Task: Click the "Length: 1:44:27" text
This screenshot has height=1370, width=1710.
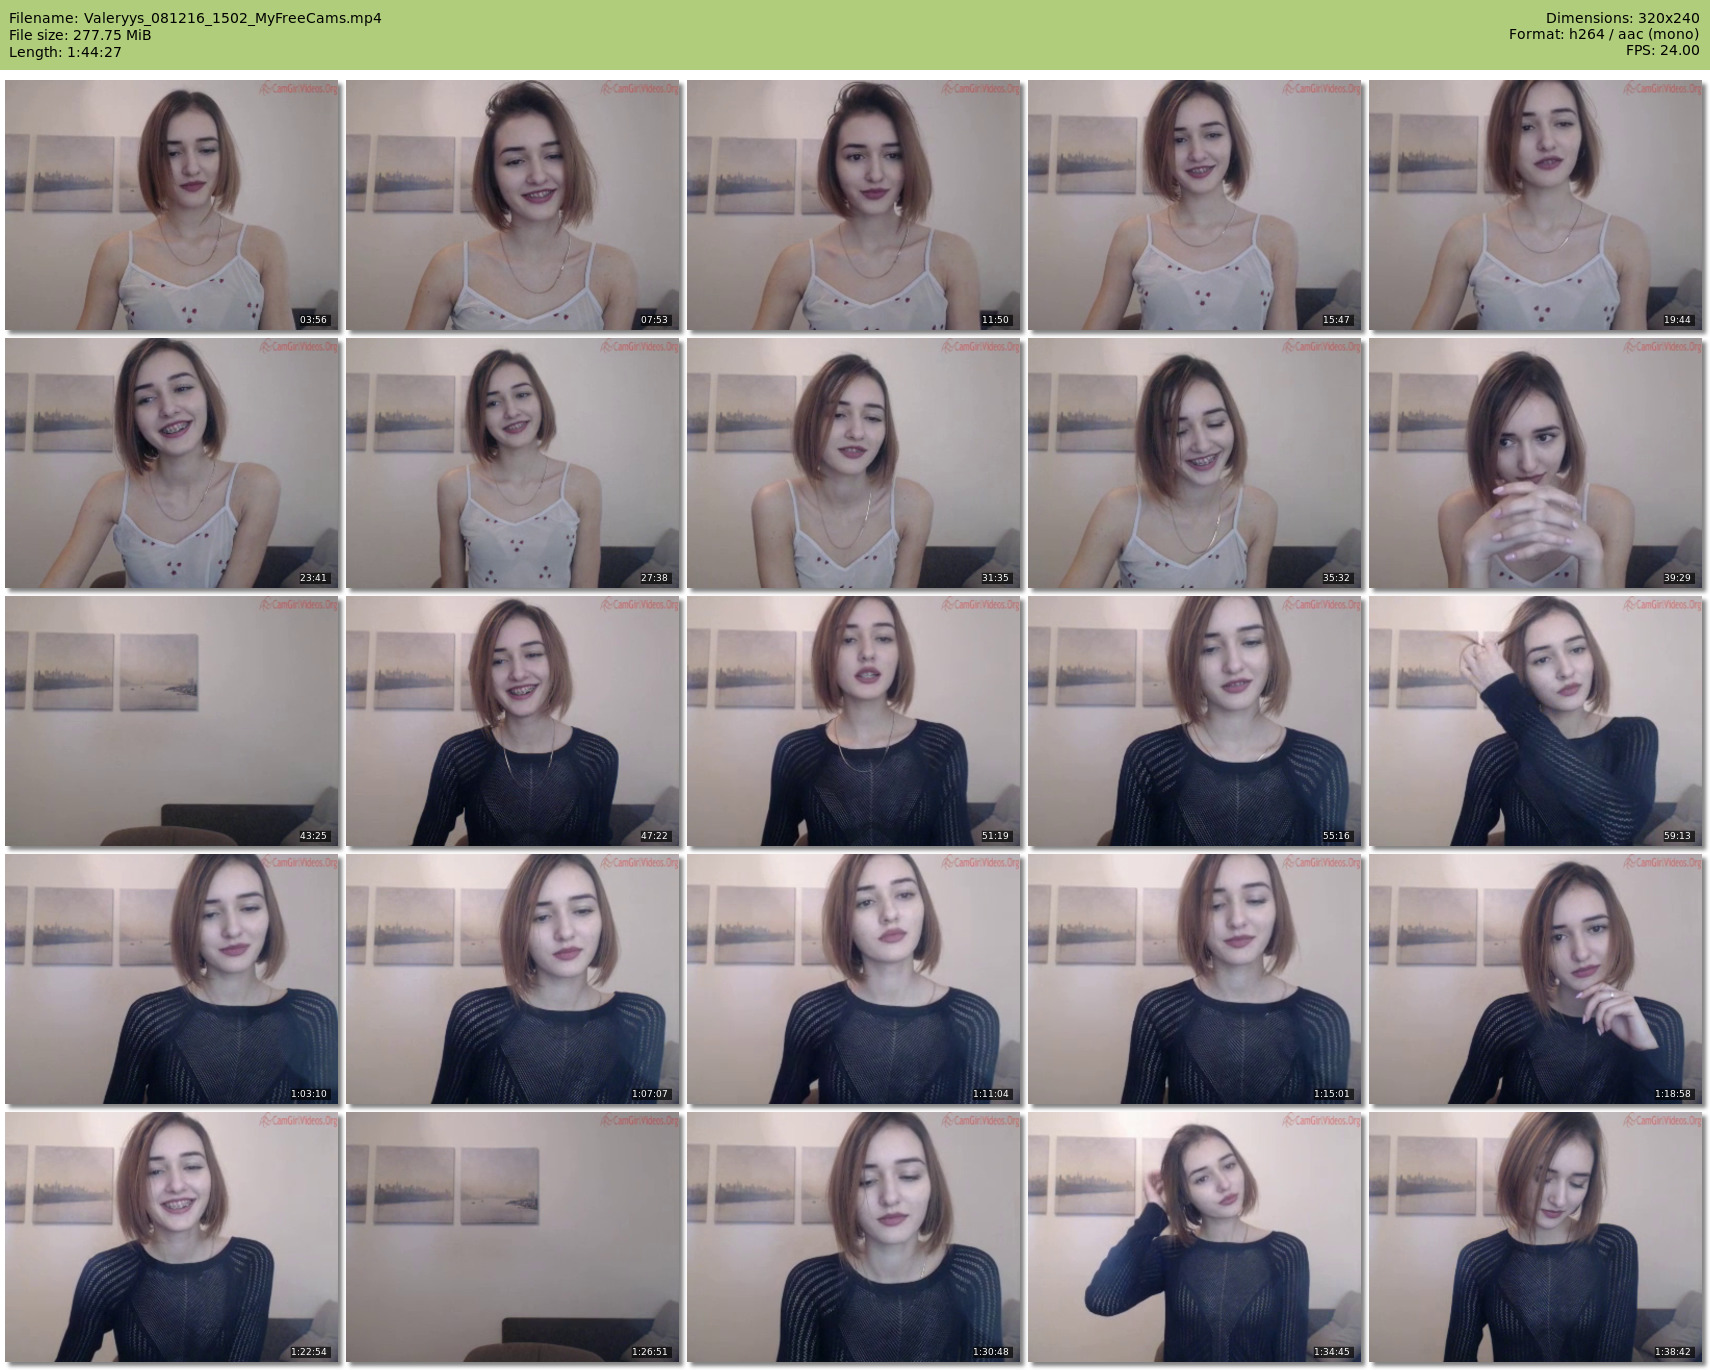Action: tap(65, 52)
